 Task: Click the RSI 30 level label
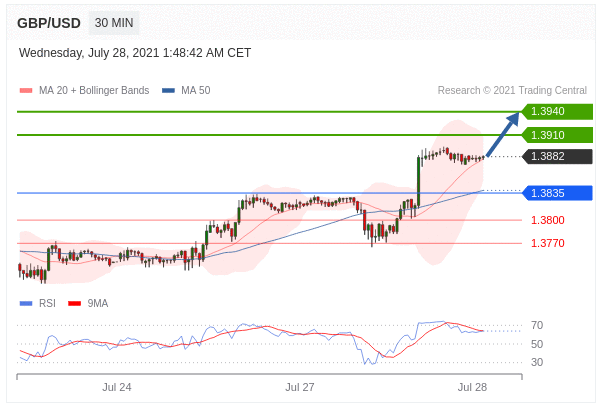[537, 362]
